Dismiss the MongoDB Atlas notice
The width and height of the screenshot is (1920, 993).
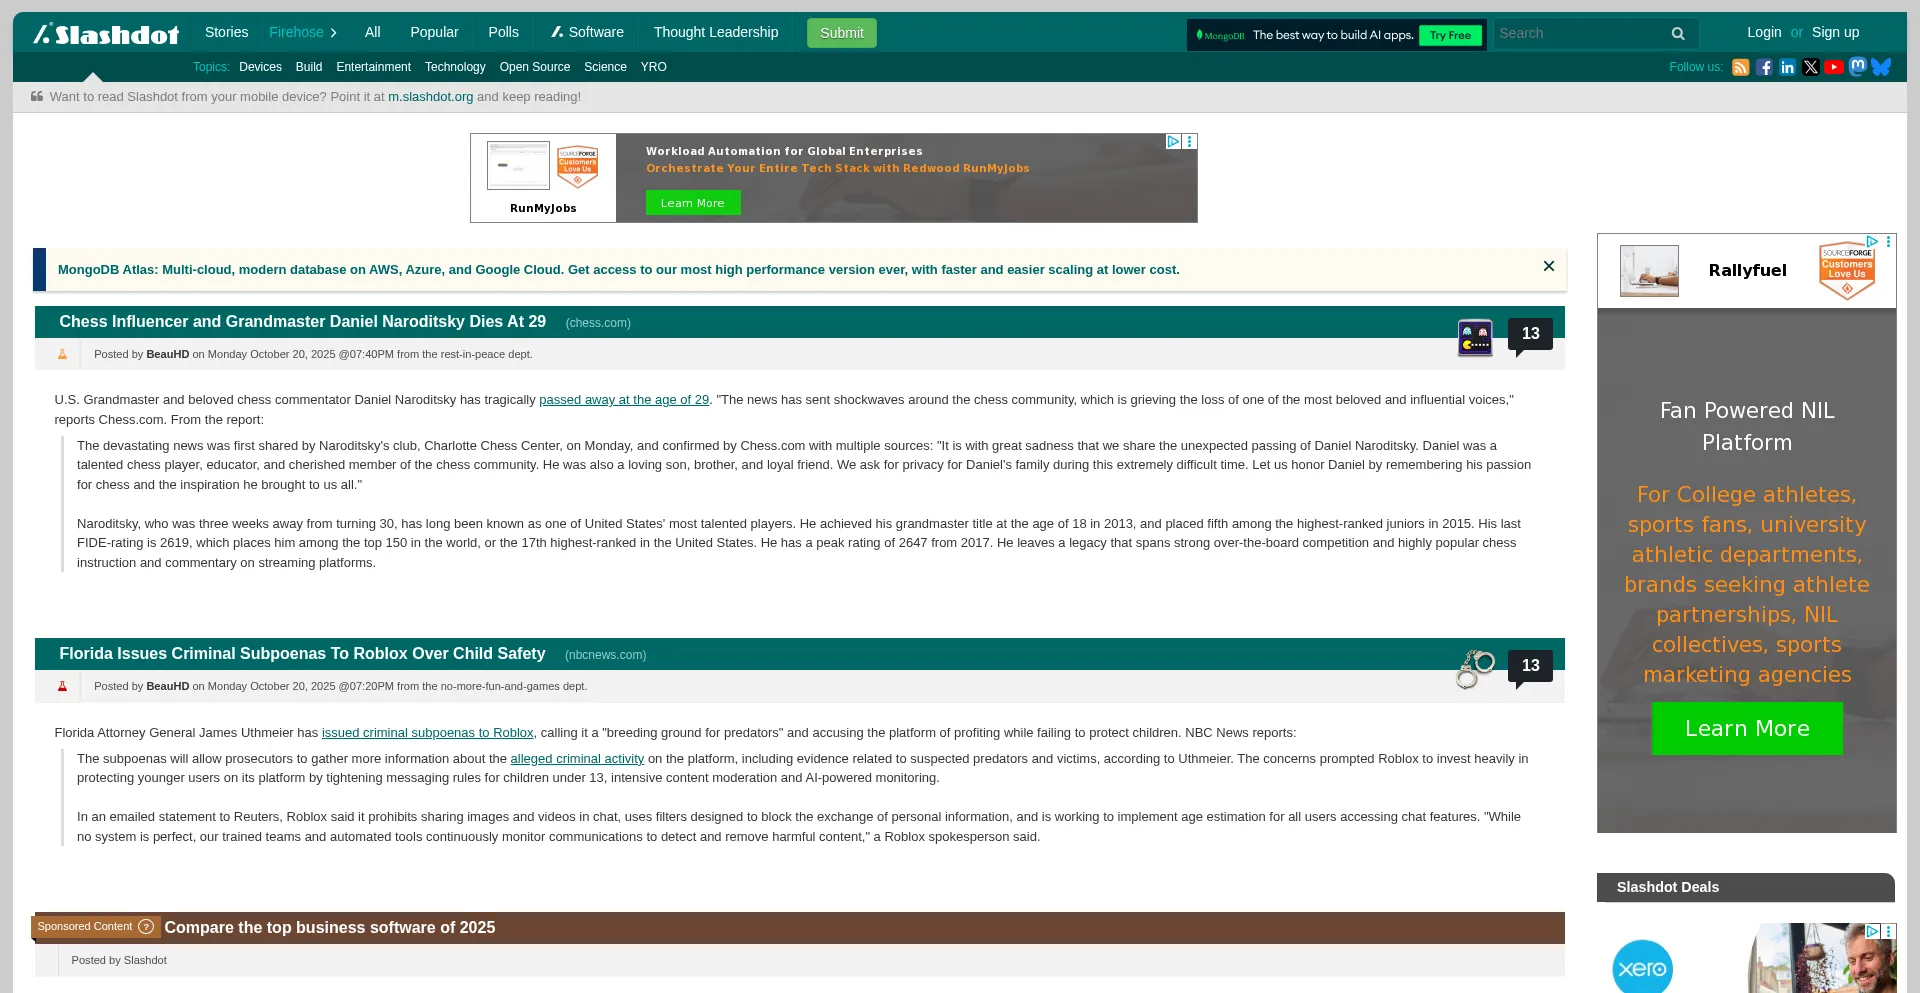1548,266
